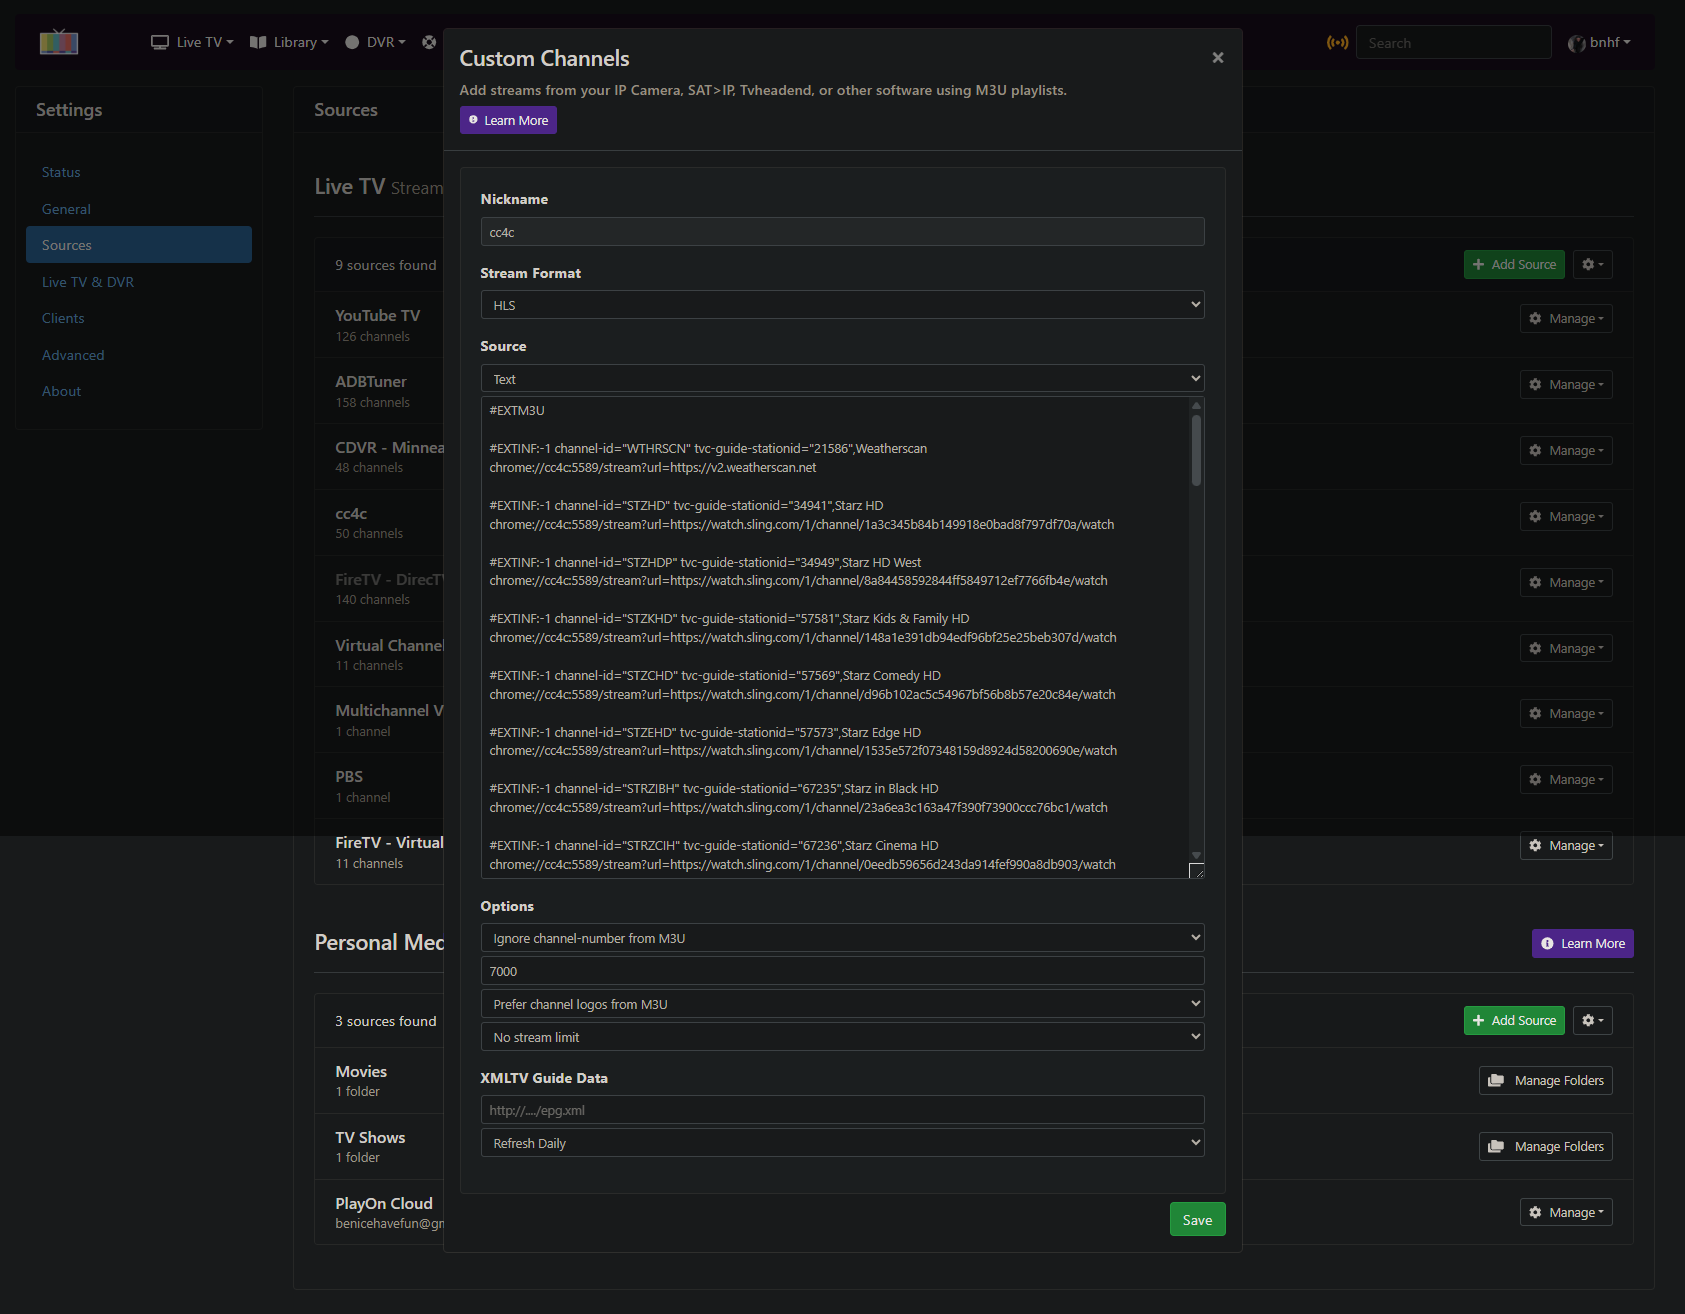
Task: Open the Live TV menu
Action: [x=192, y=42]
